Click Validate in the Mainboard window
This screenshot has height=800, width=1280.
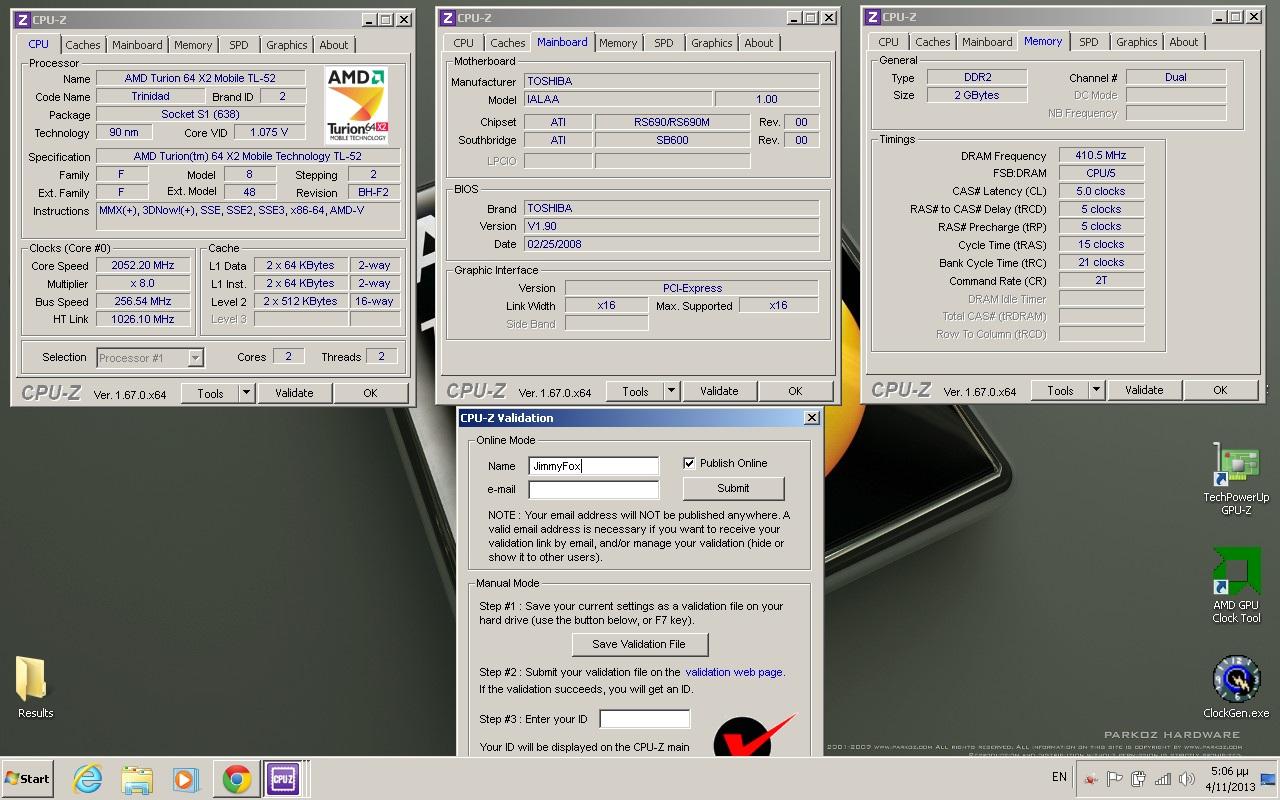click(x=719, y=391)
